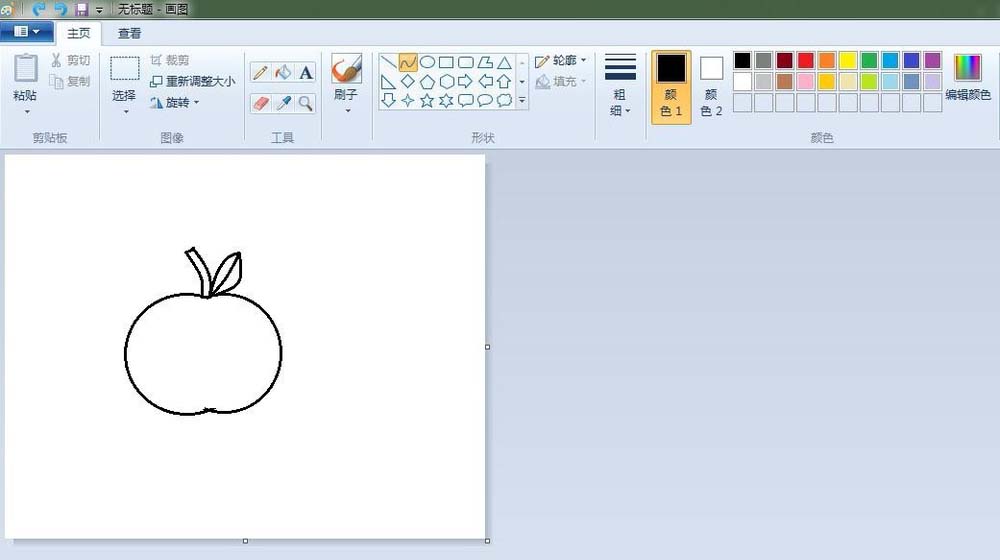1000x560 pixels.
Task: Click the canvas right-edge resize handle
Action: pyautogui.click(x=488, y=347)
